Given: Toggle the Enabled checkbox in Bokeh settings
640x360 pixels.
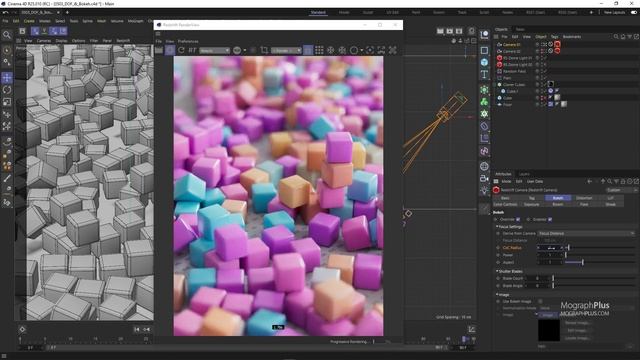Looking at the screenshot, I should coord(550,220).
